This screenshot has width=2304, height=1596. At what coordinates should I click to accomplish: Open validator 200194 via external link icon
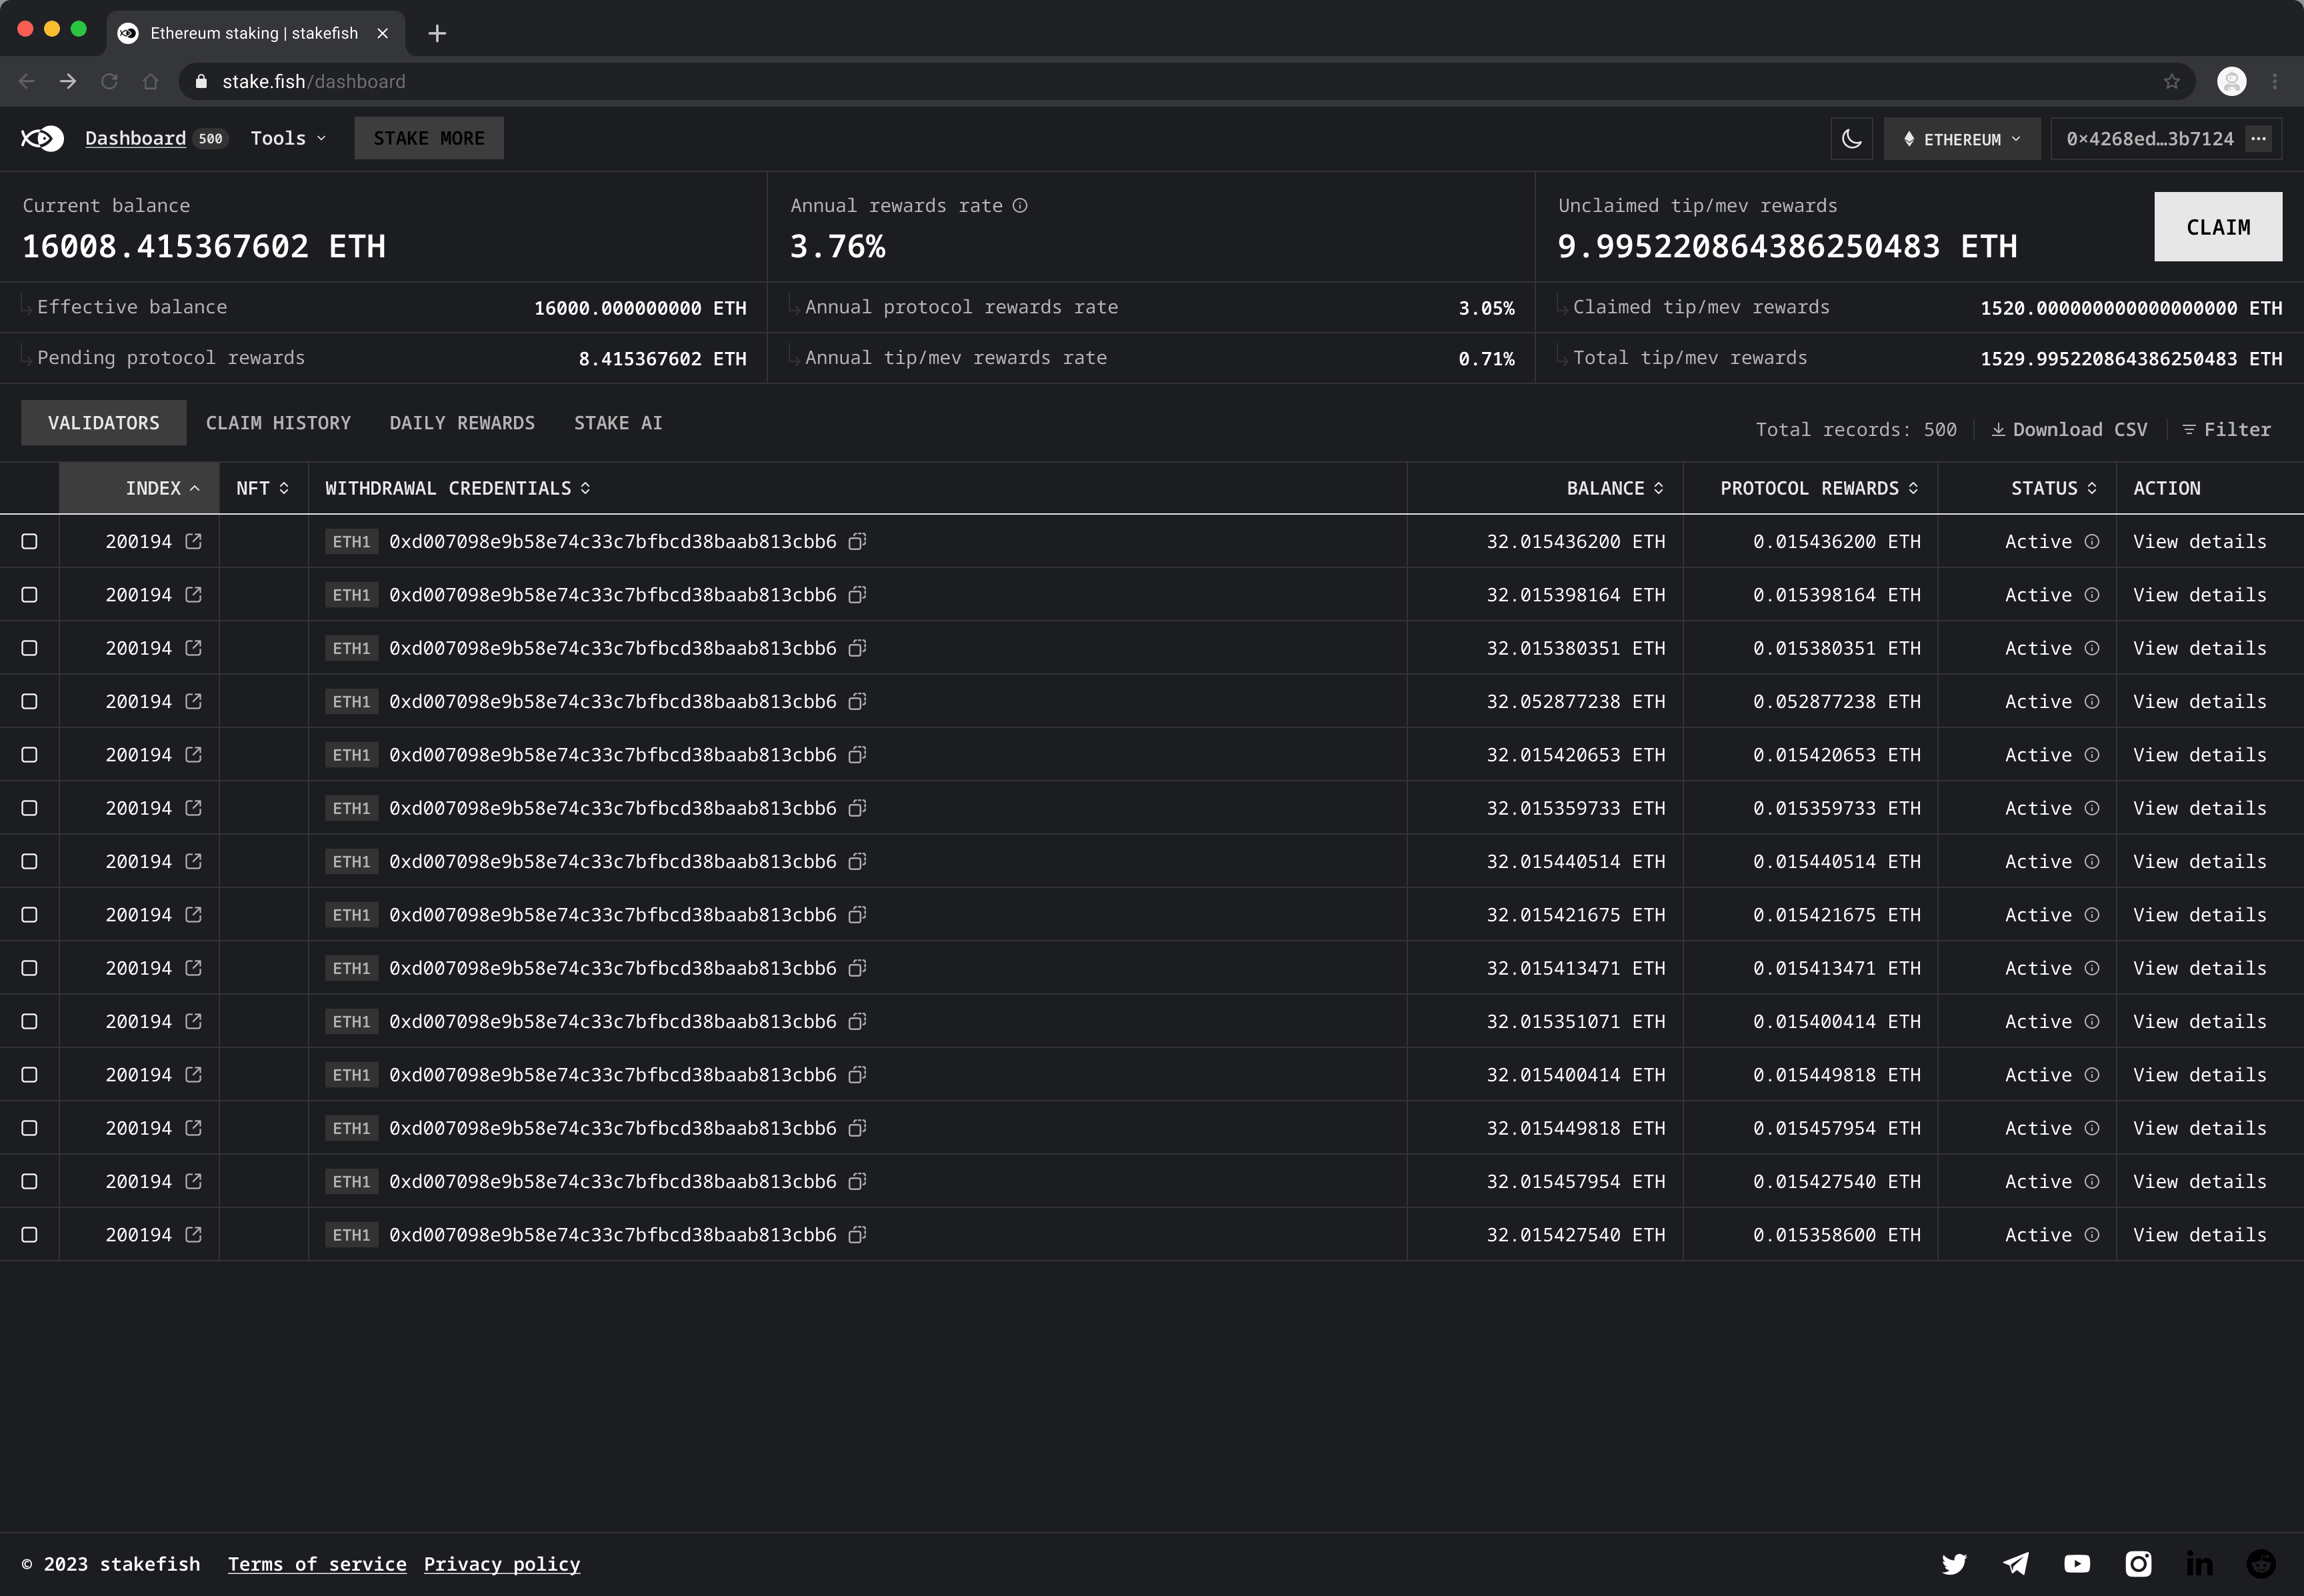click(193, 541)
